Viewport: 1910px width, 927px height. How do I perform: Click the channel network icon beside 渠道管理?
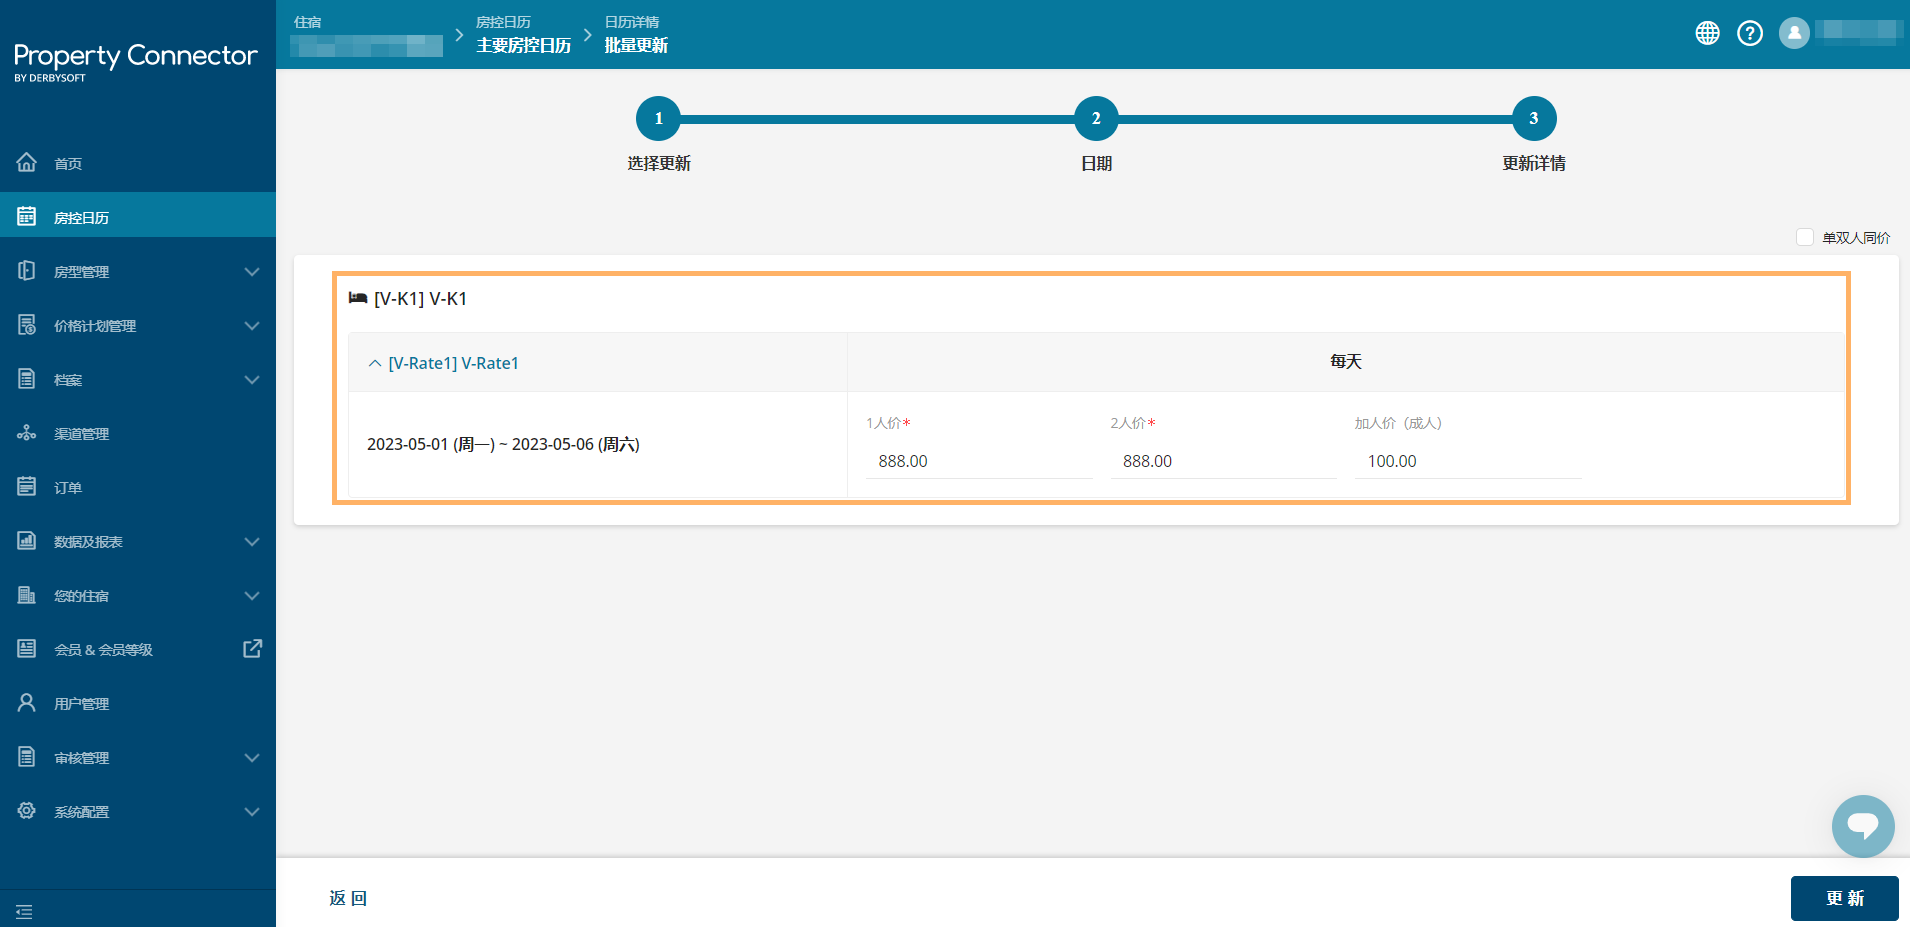coord(27,432)
